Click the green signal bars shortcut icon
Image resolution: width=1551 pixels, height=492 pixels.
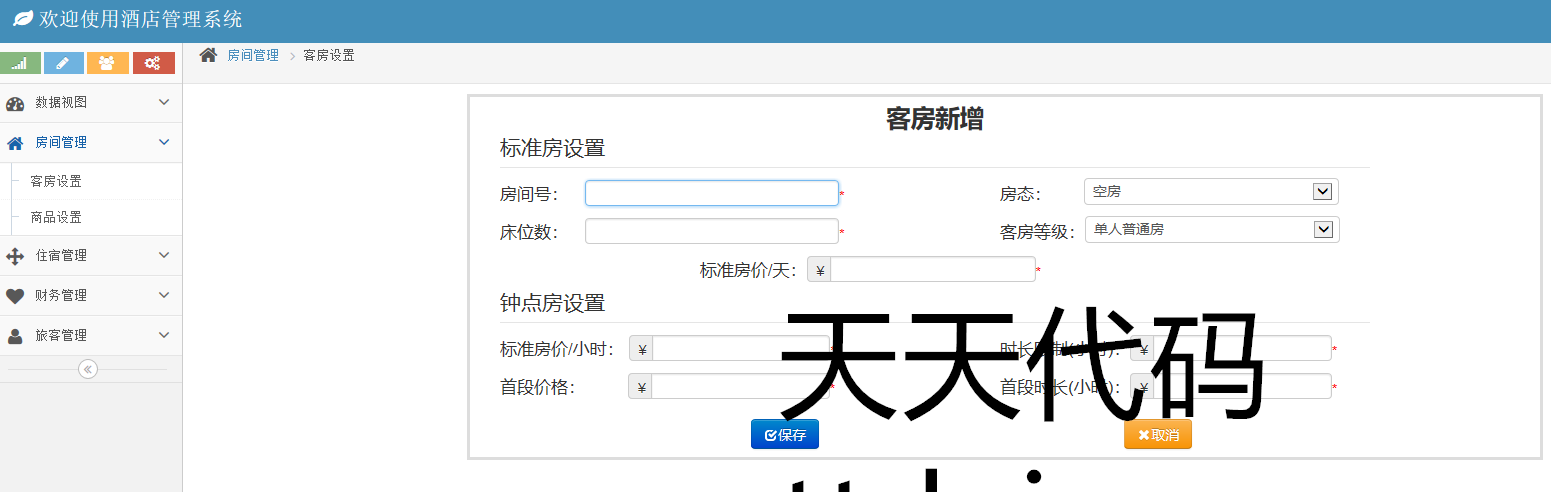click(x=20, y=63)
